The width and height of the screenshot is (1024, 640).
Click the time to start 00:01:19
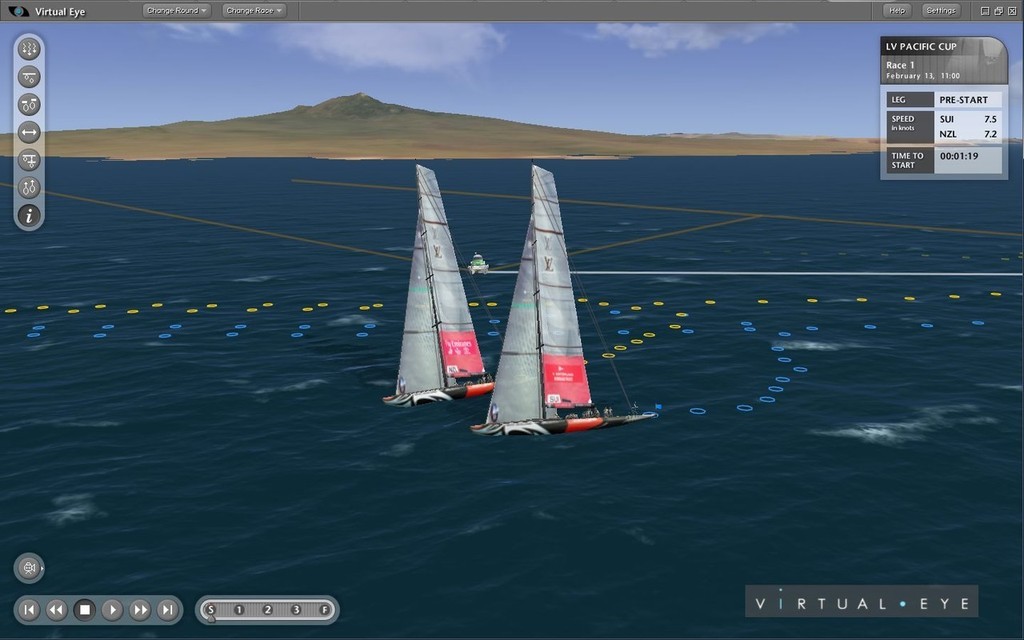coord(959,156)
